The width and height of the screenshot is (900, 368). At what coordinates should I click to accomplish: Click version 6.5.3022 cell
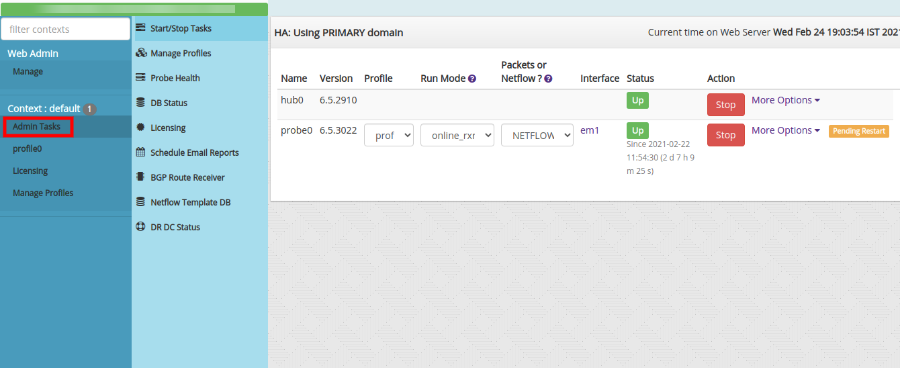pyautogui.click(x=338, y=130)
